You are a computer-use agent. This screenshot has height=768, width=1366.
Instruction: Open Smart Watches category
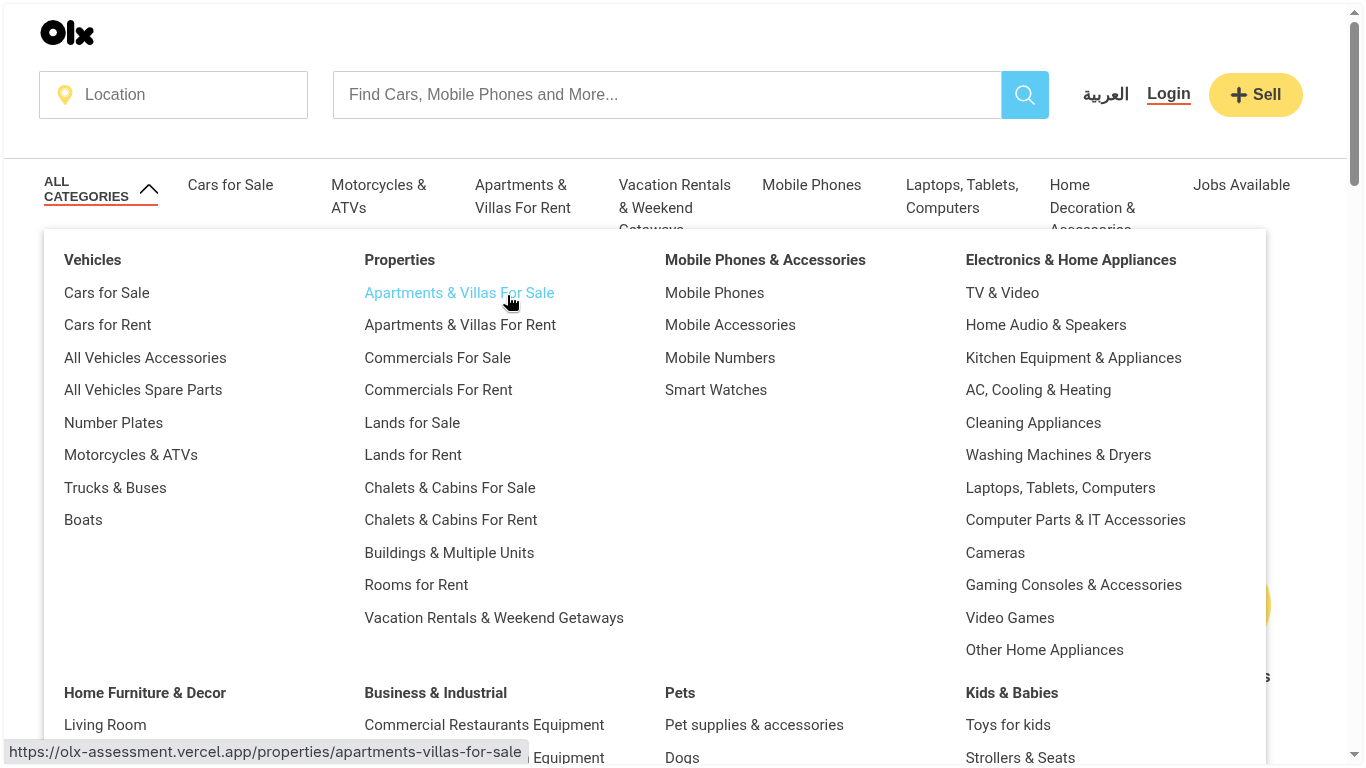(716, 390)
